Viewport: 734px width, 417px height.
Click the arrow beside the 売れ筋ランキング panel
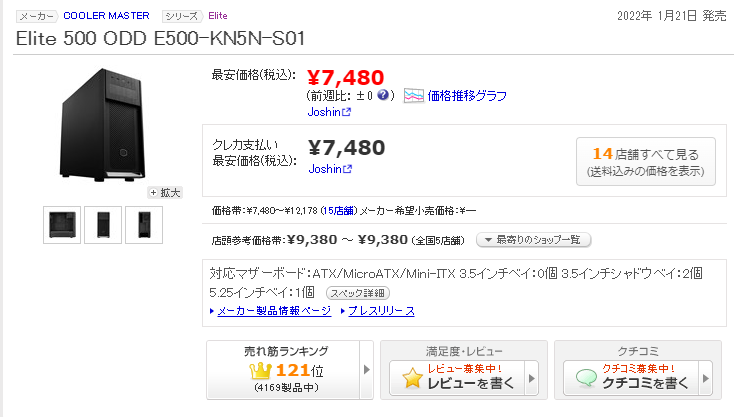pyautogui.click(x=366, y=370)
